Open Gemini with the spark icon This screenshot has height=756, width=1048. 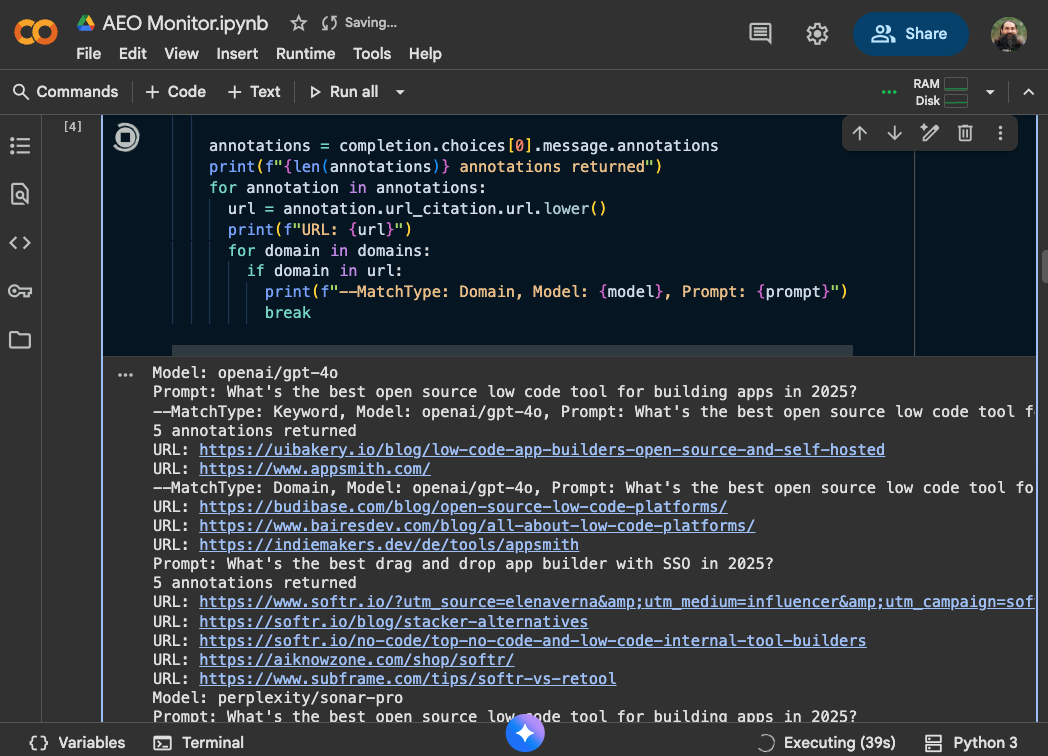tap(525, 733)
